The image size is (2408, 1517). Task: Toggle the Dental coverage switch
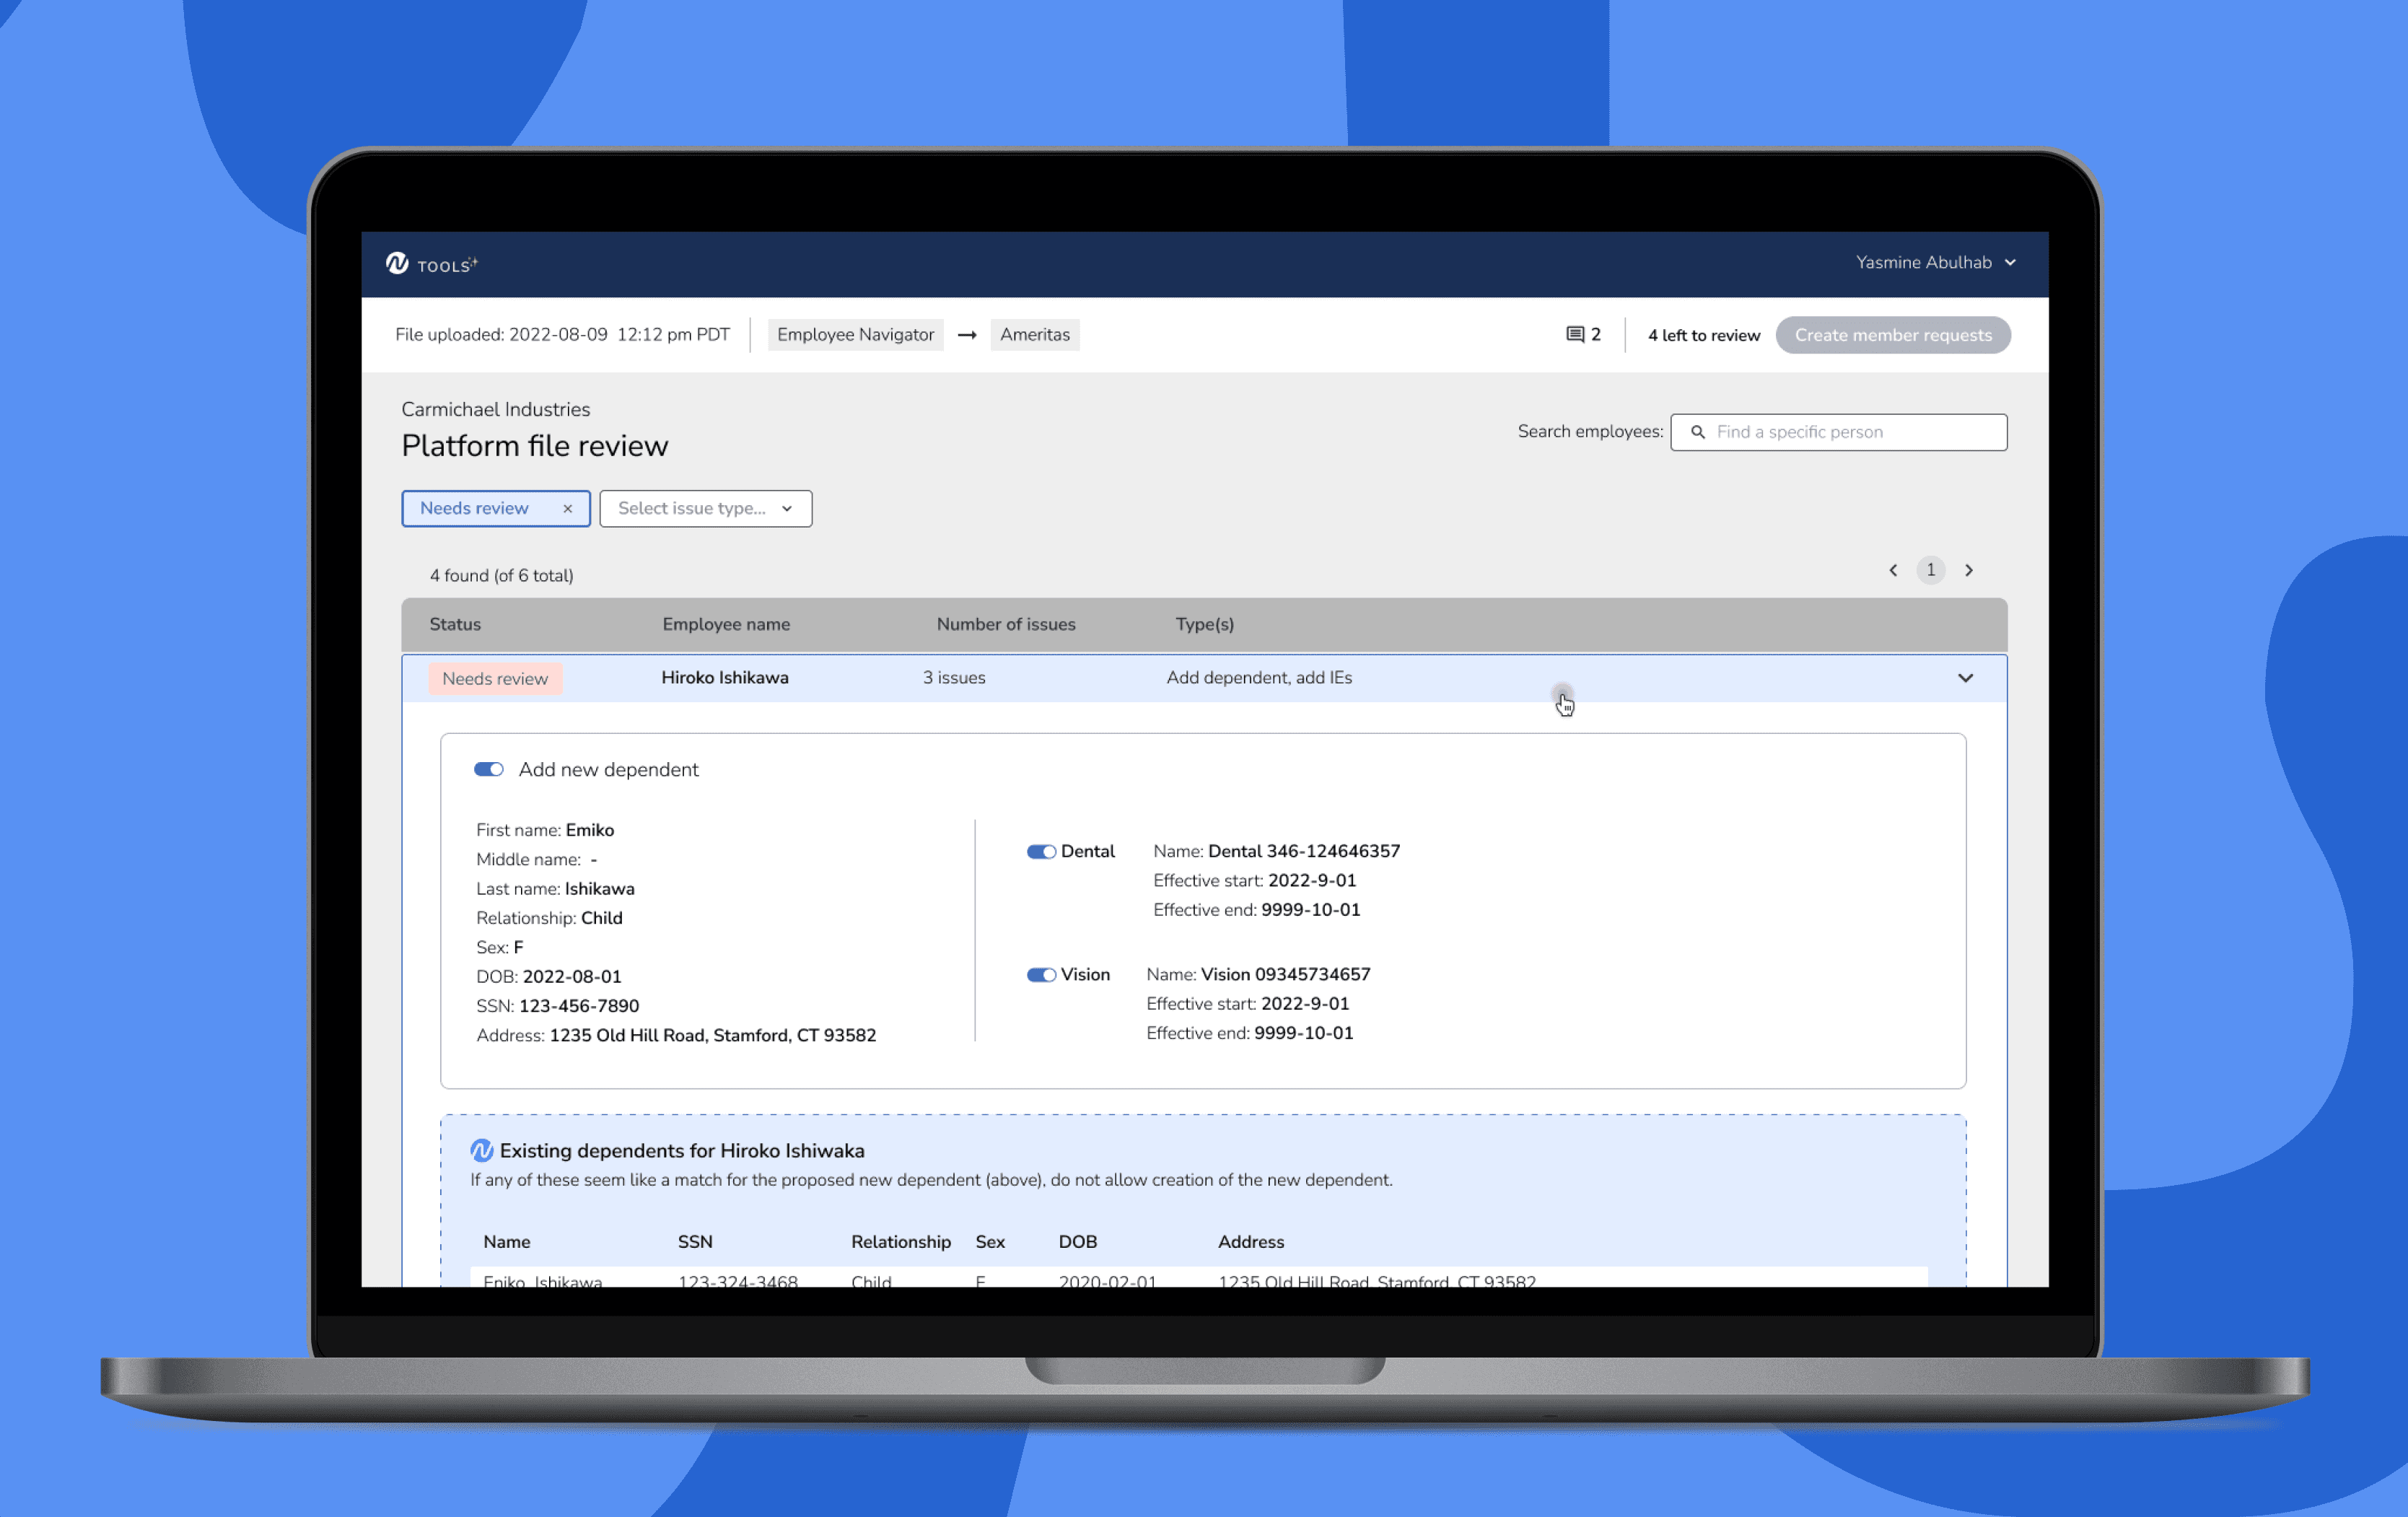(1041, 852)
